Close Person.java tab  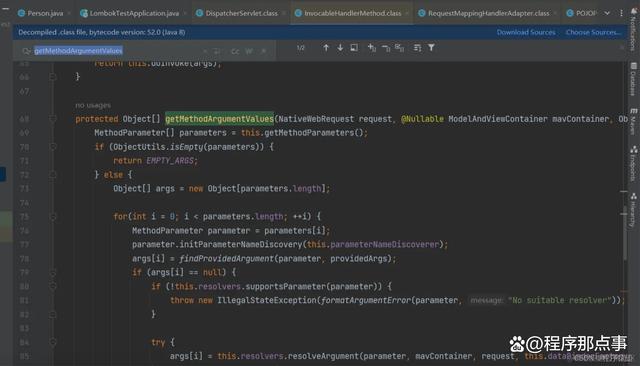tap(69, 13)
